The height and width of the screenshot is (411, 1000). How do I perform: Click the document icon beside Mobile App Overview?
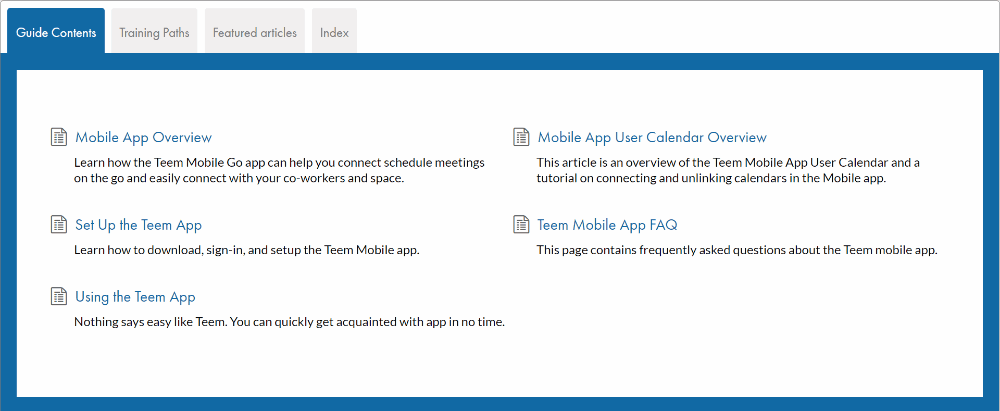(59, 137)
